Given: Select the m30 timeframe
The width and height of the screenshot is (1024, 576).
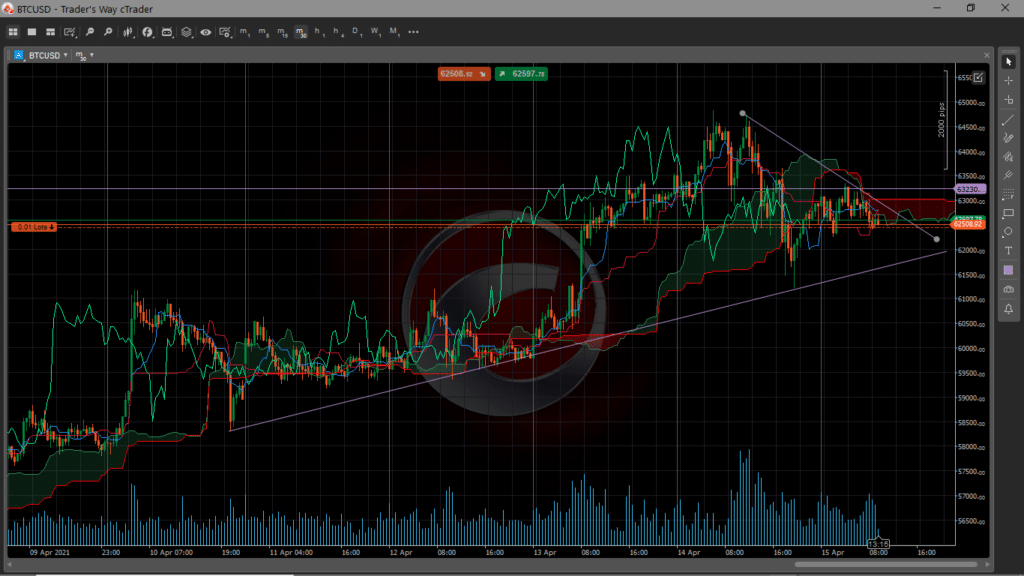Looking at the screenshot, I should [301, 32].
